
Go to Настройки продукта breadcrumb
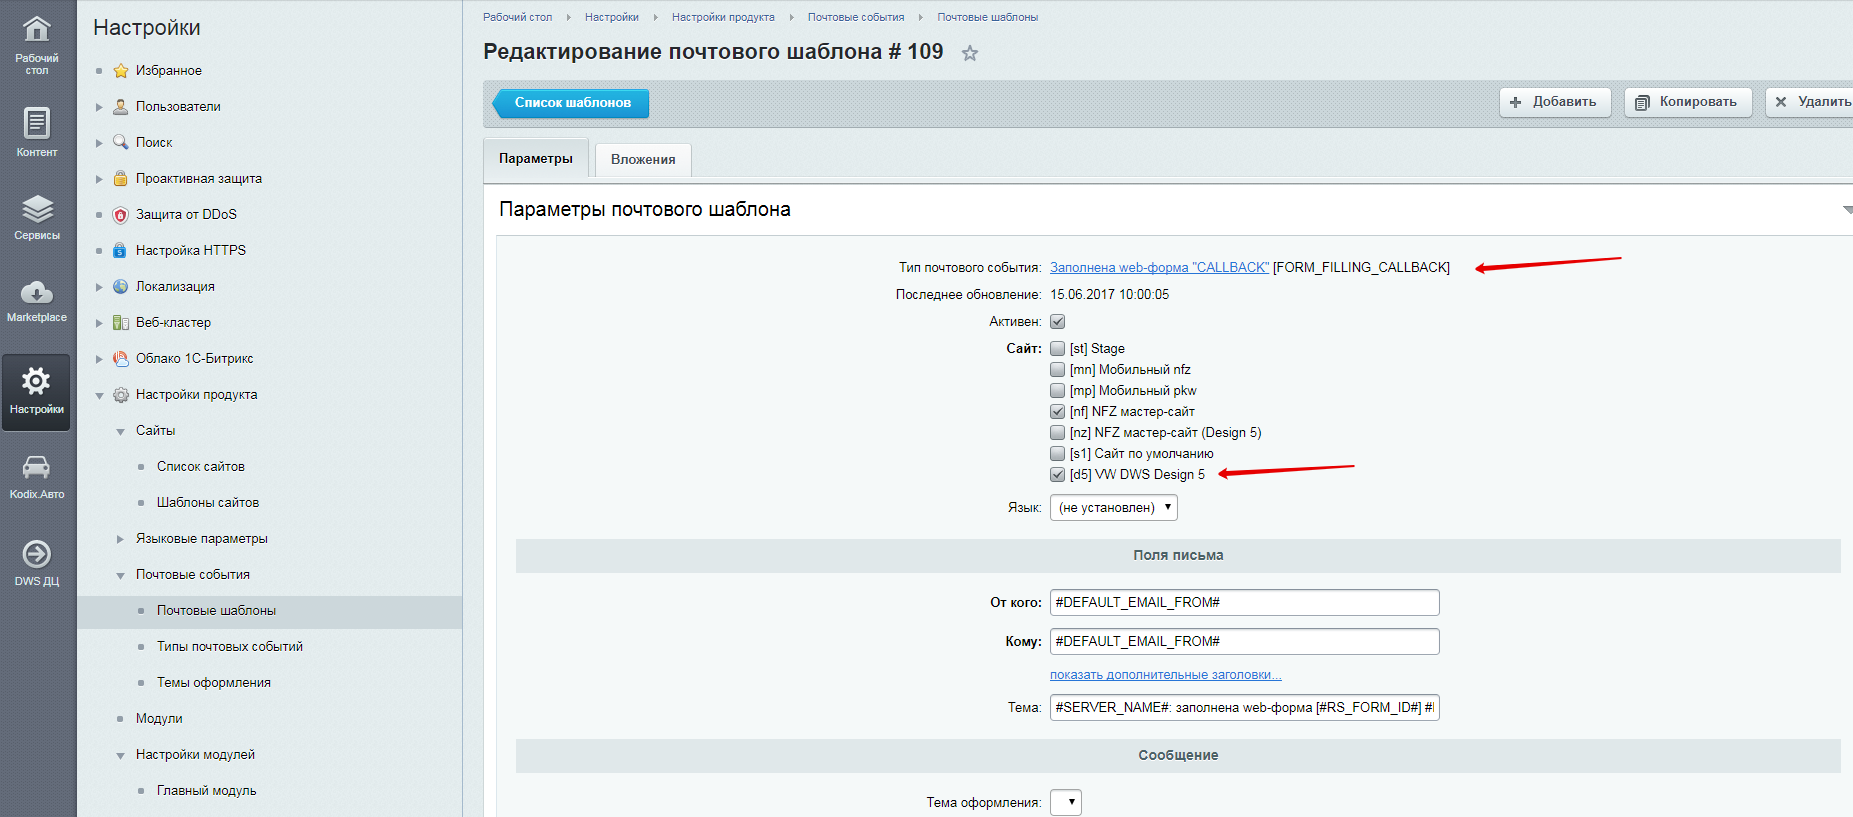(723, 17)
